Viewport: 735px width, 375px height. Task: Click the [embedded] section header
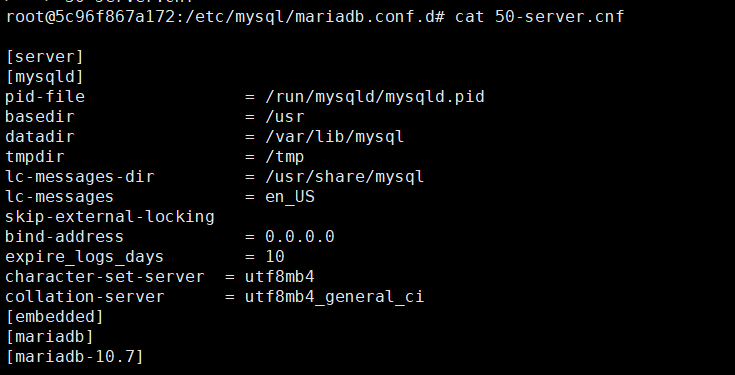coord(54,317)
